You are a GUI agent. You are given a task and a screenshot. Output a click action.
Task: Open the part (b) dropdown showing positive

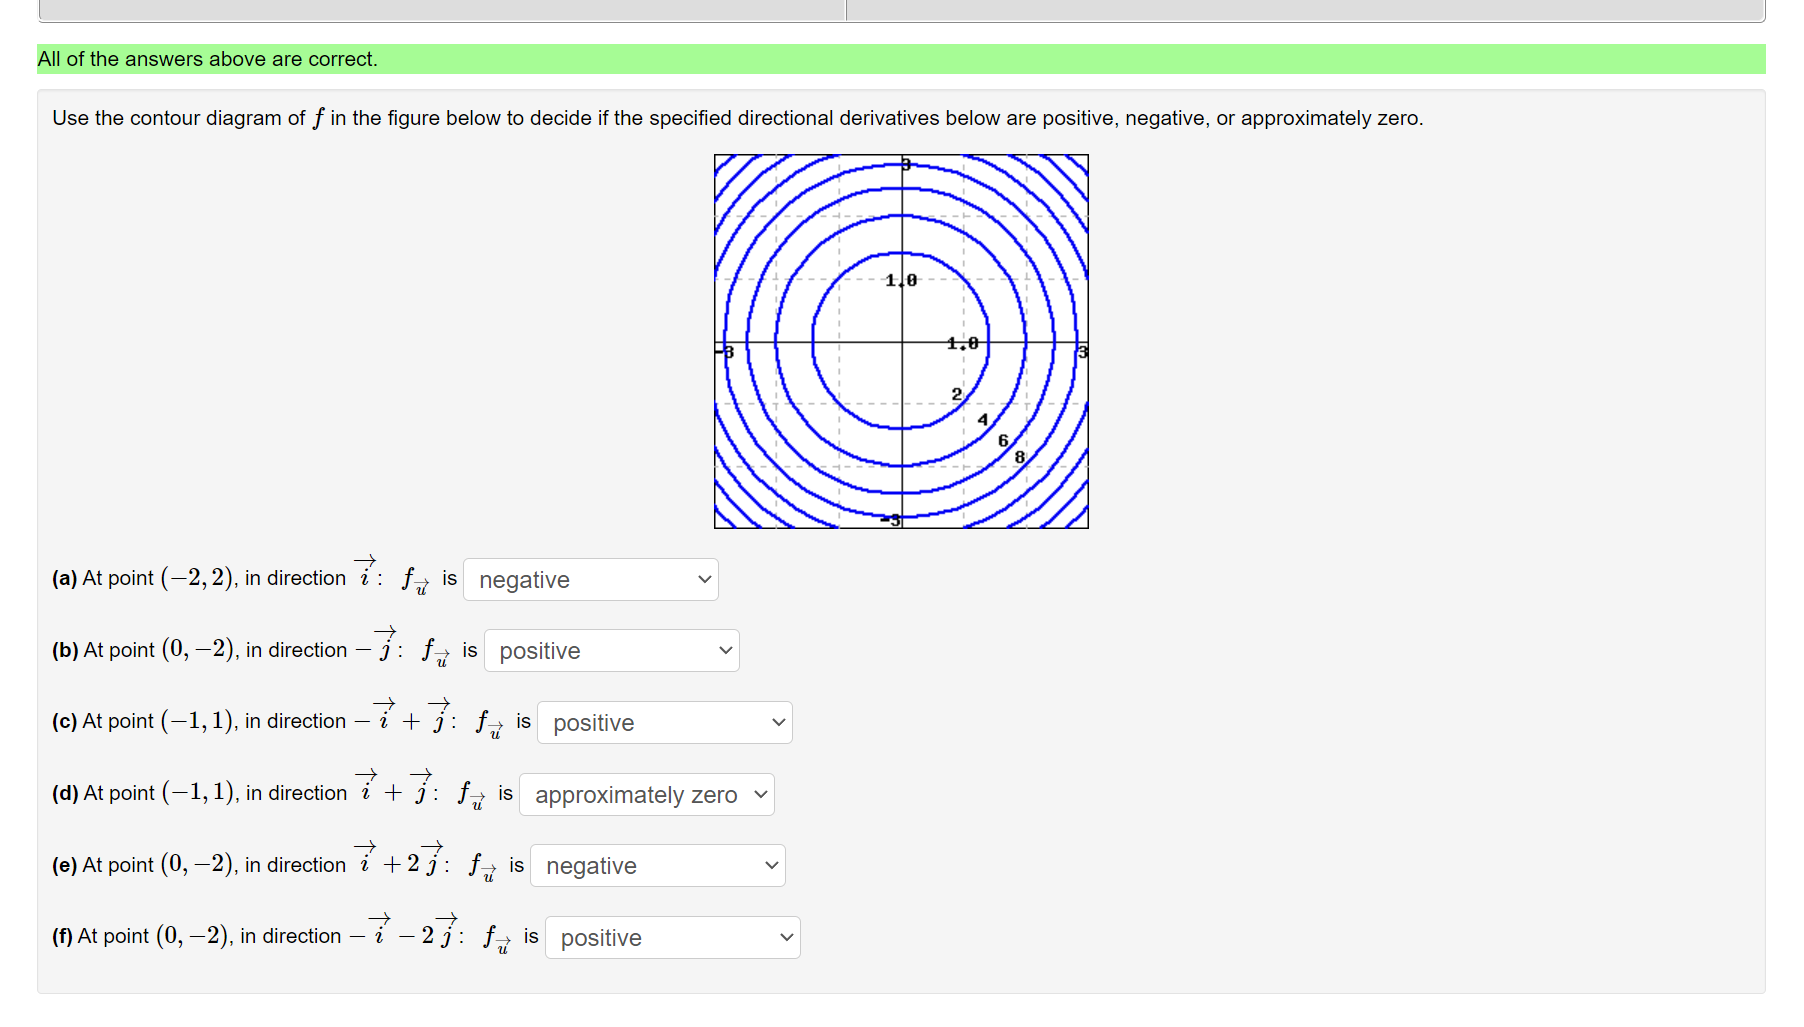612,651
